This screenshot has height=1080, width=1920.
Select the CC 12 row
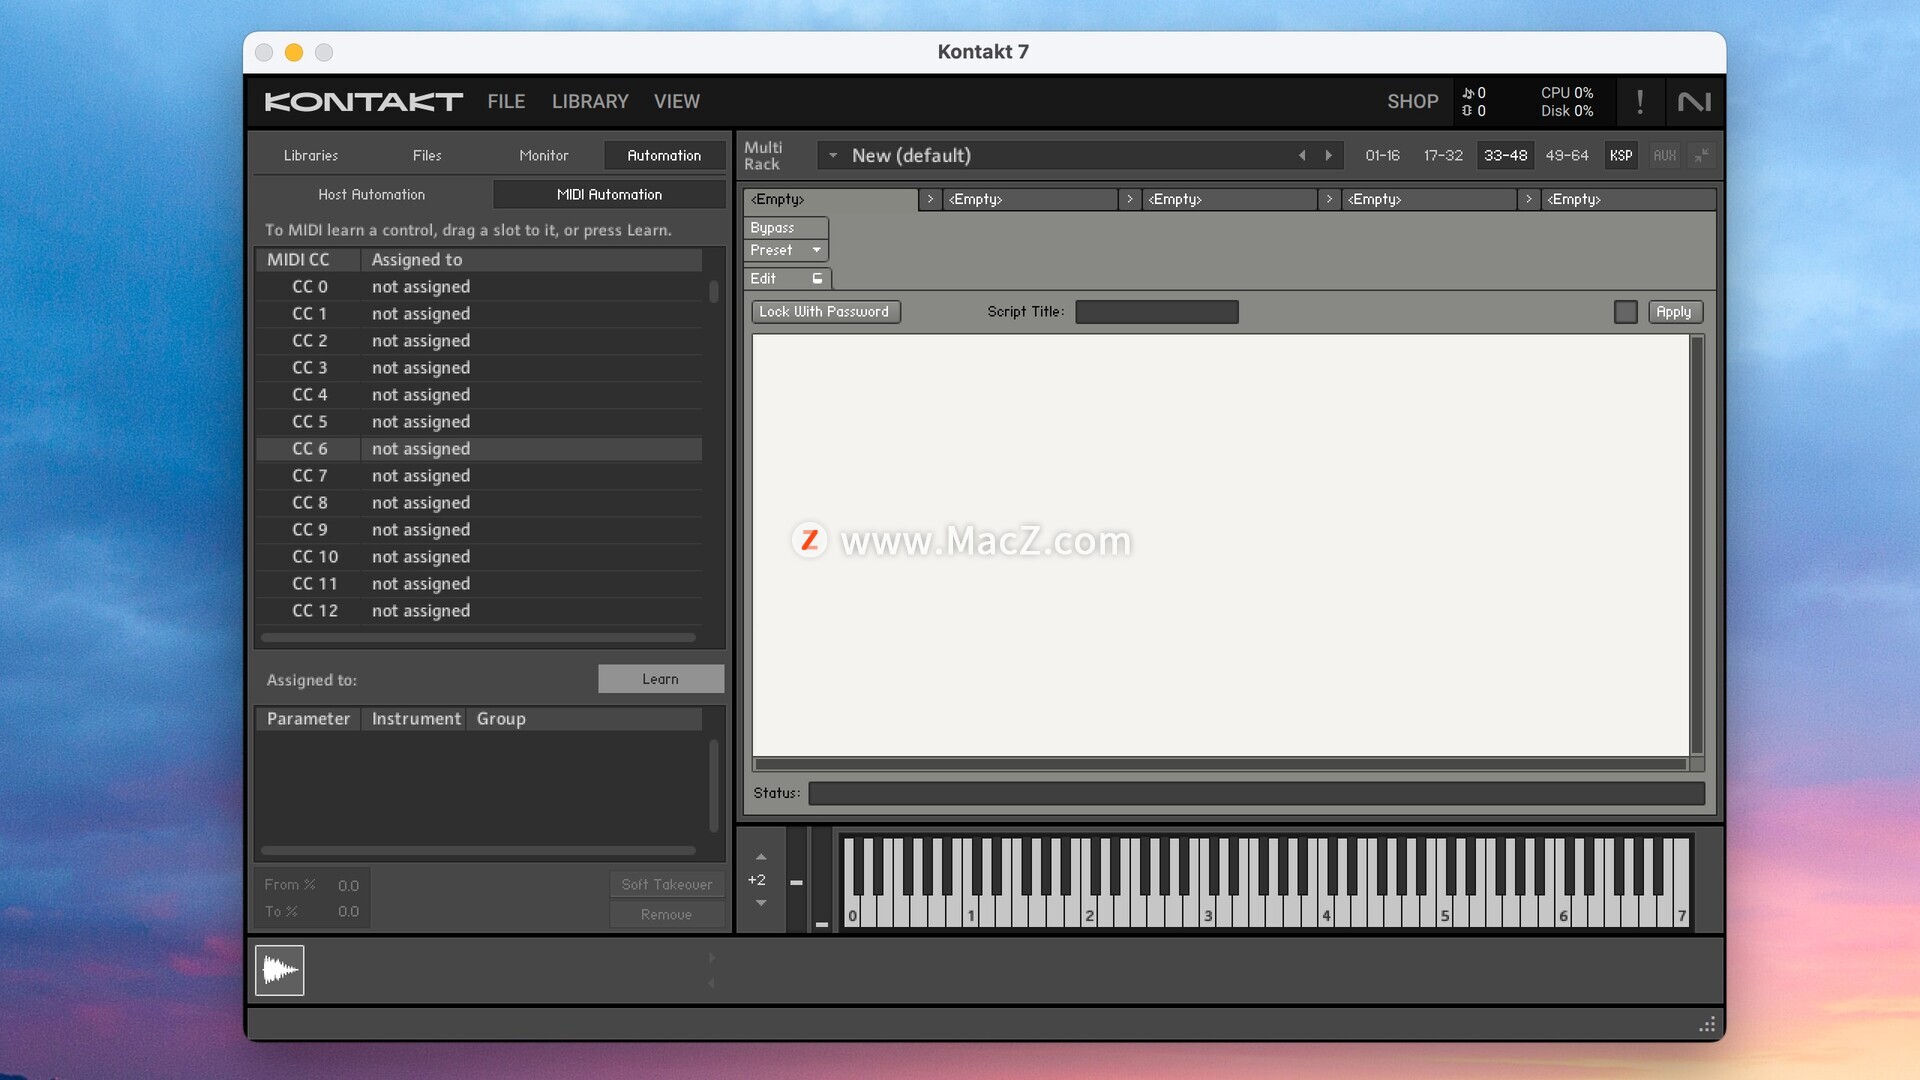coord(479,611)
